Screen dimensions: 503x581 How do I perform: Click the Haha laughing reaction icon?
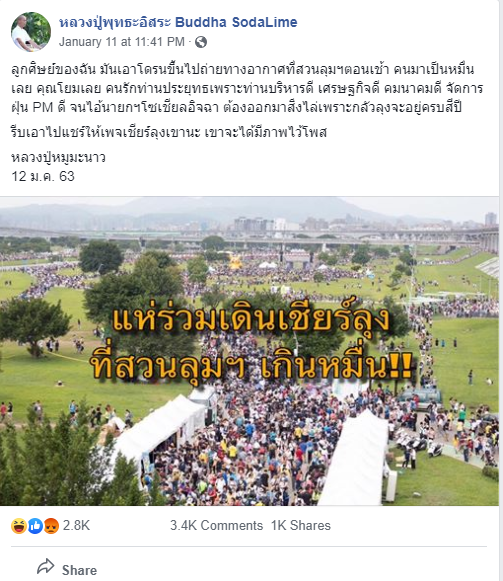[x=19, y=525]
